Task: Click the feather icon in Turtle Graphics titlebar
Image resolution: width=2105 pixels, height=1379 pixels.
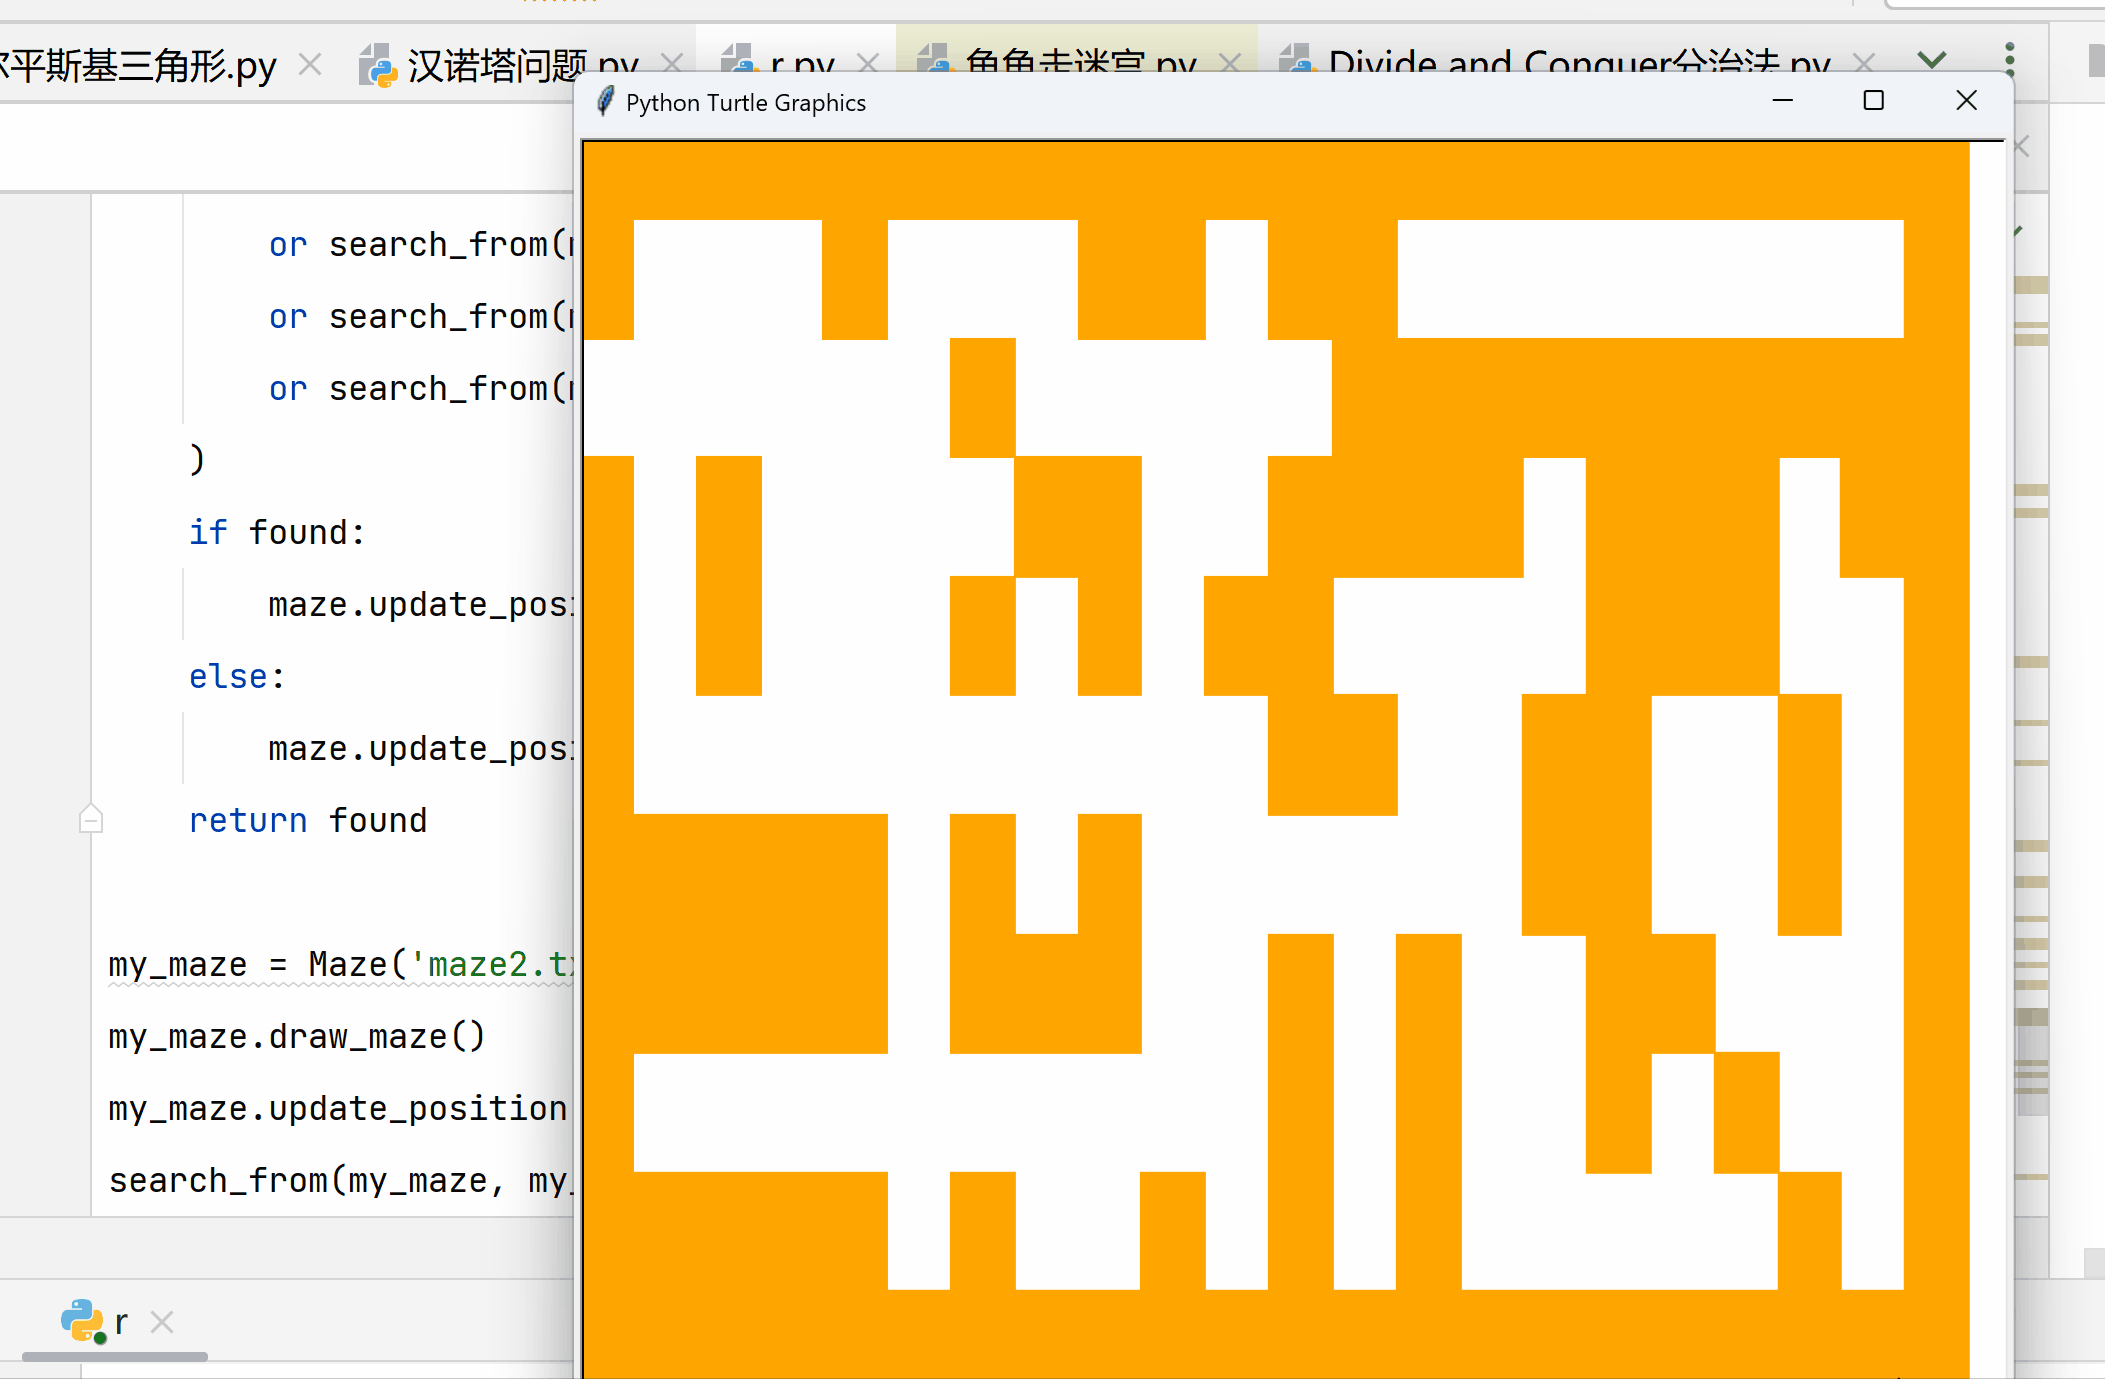Action: [x=605, y=102]
